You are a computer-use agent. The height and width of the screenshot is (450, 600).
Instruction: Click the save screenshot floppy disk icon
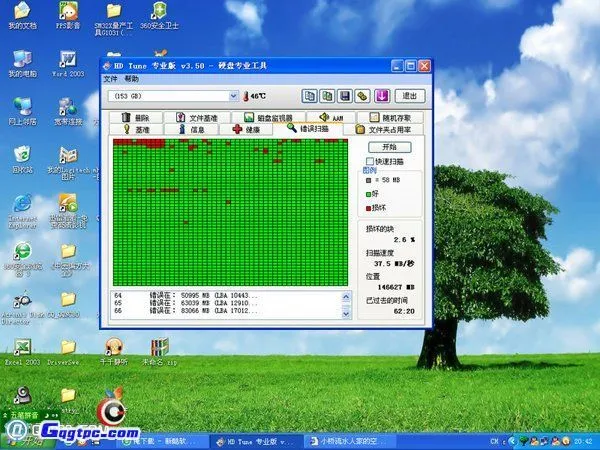click(x=344, y=96)
